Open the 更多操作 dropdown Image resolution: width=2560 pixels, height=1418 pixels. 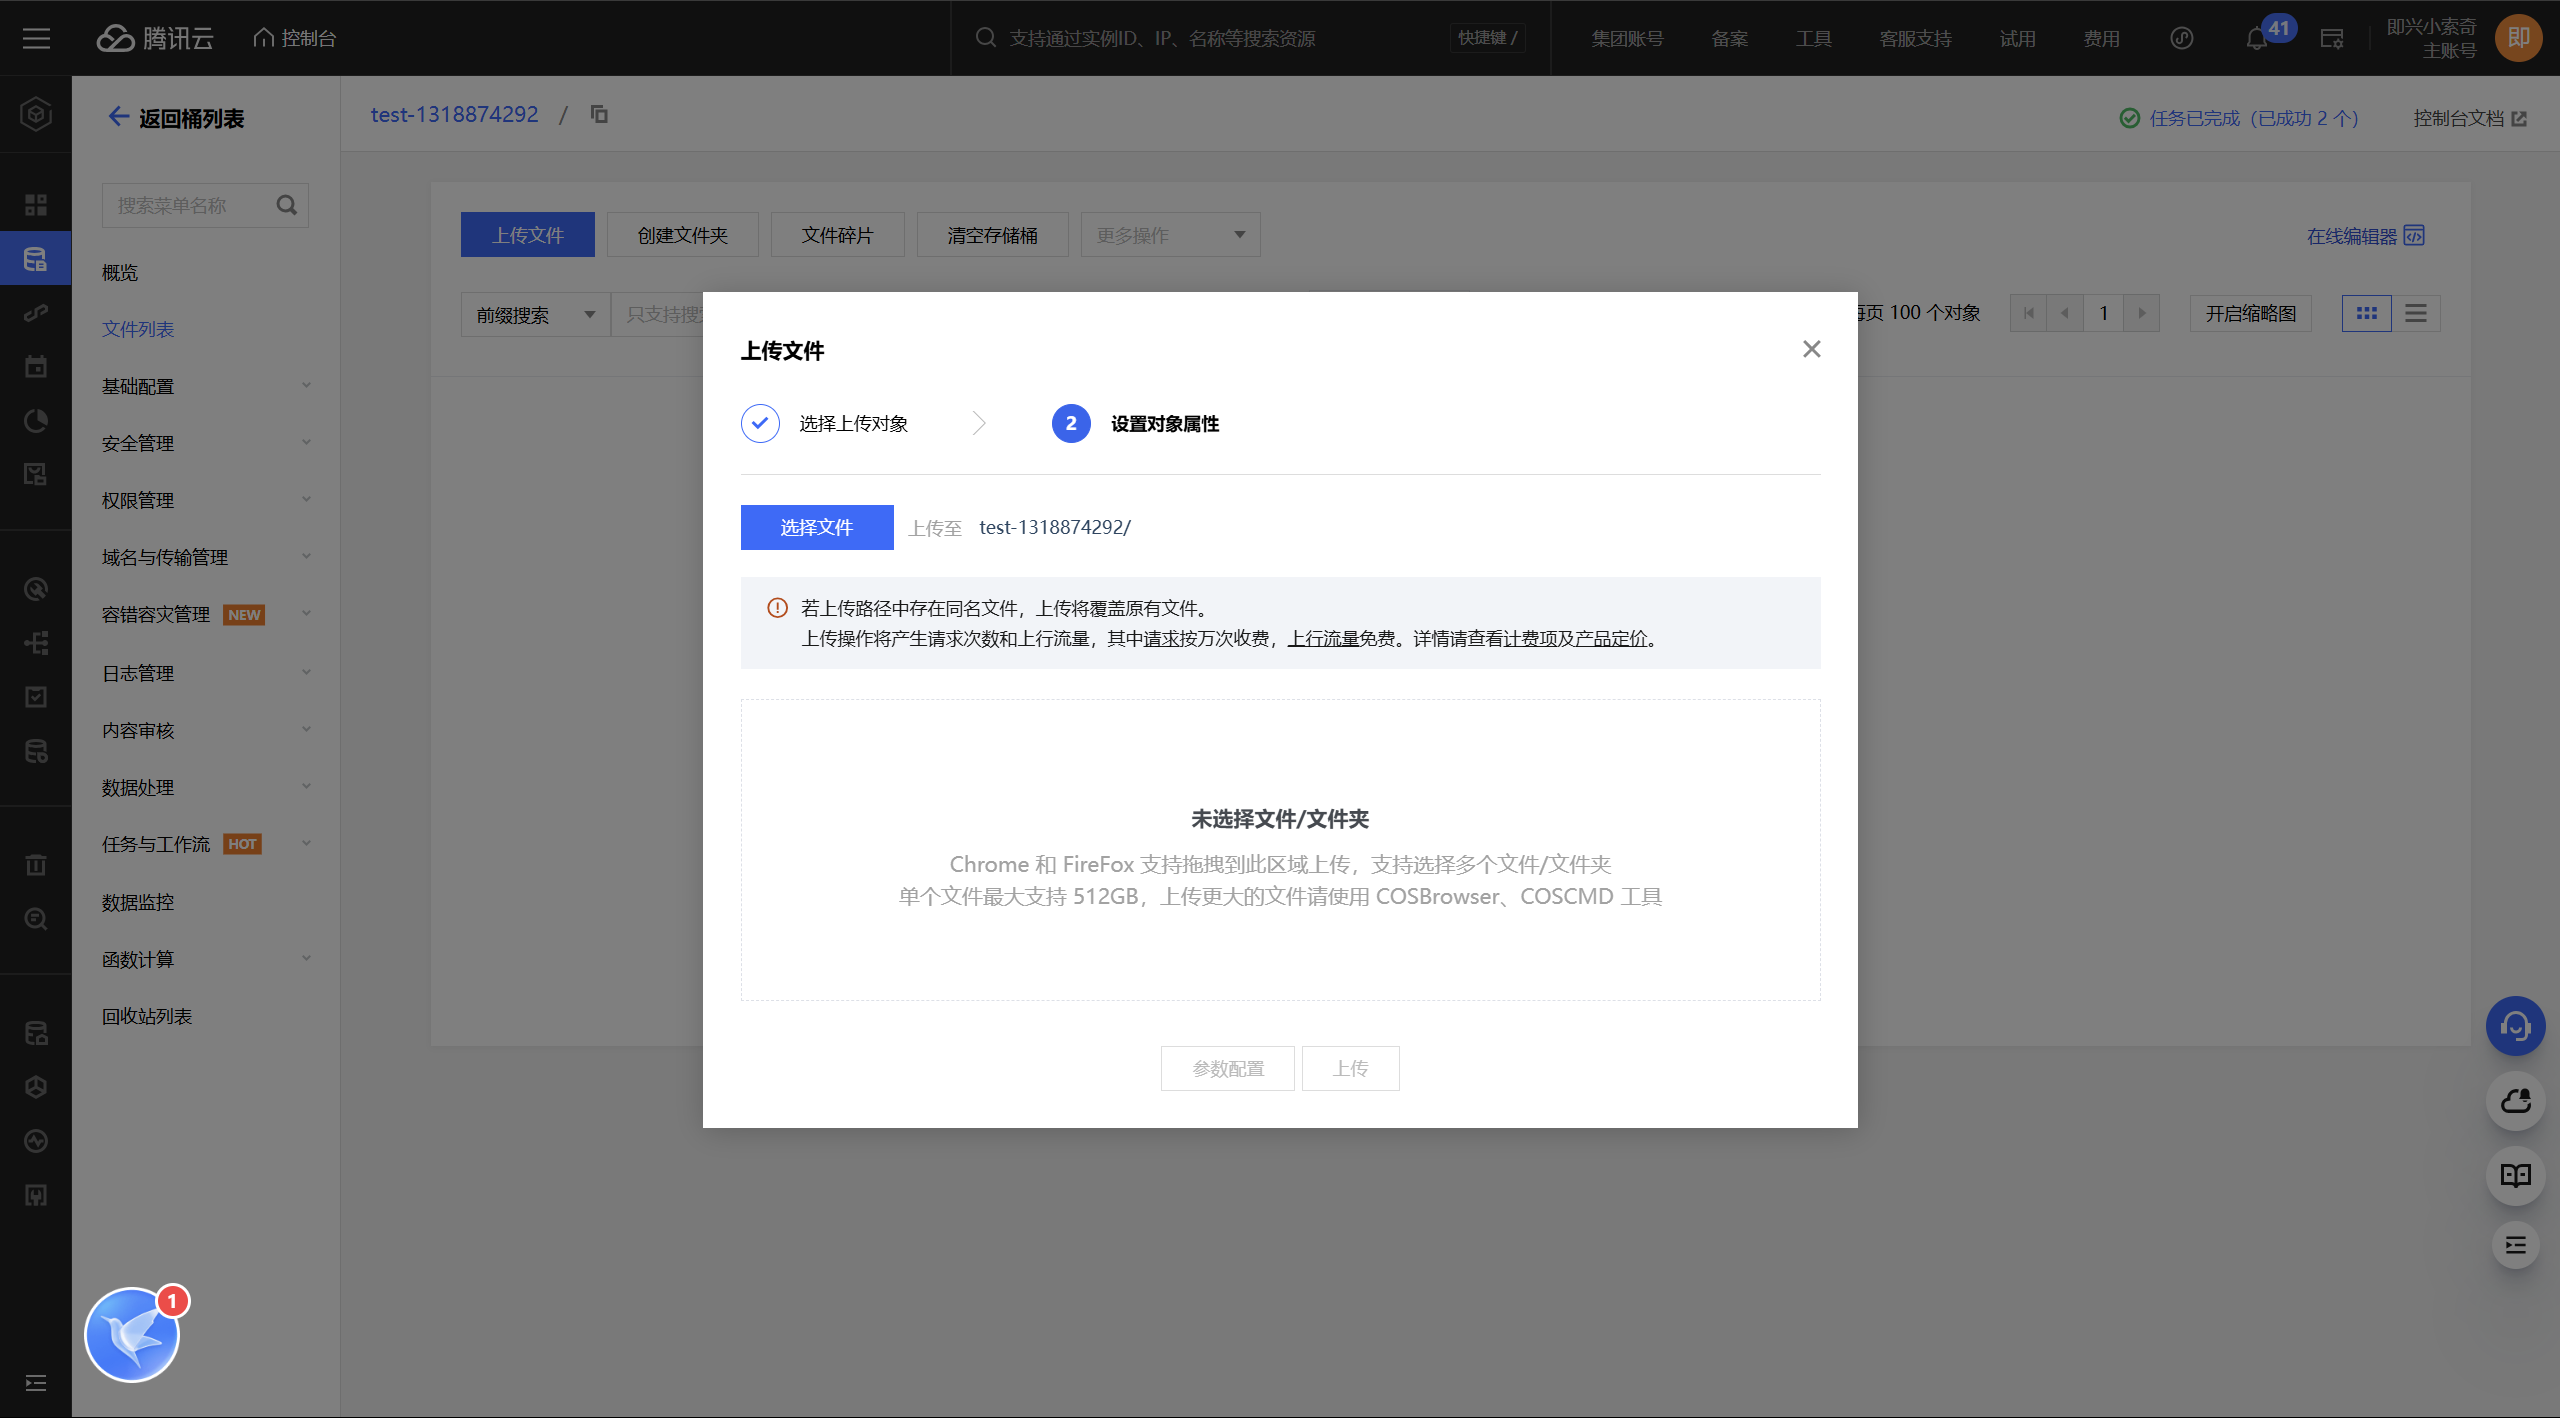[x=1170, y=235]
